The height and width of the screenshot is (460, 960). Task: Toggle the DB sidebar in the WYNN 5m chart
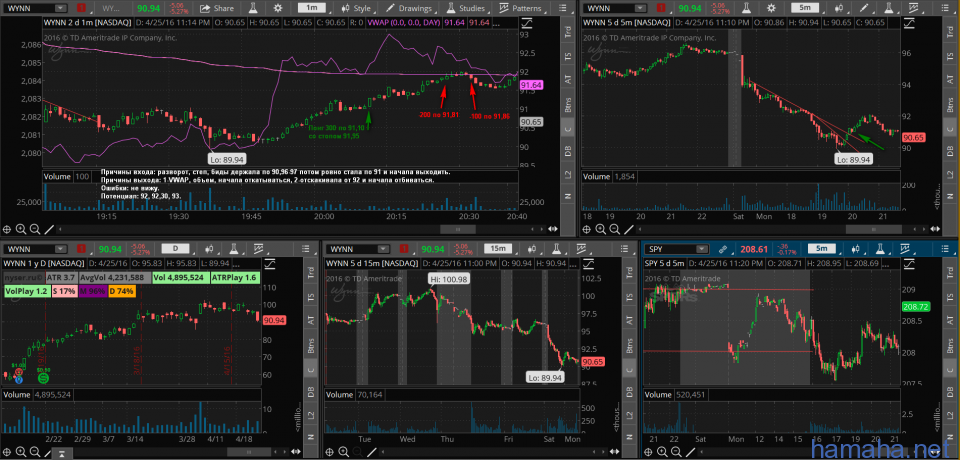tap(950, 151)
